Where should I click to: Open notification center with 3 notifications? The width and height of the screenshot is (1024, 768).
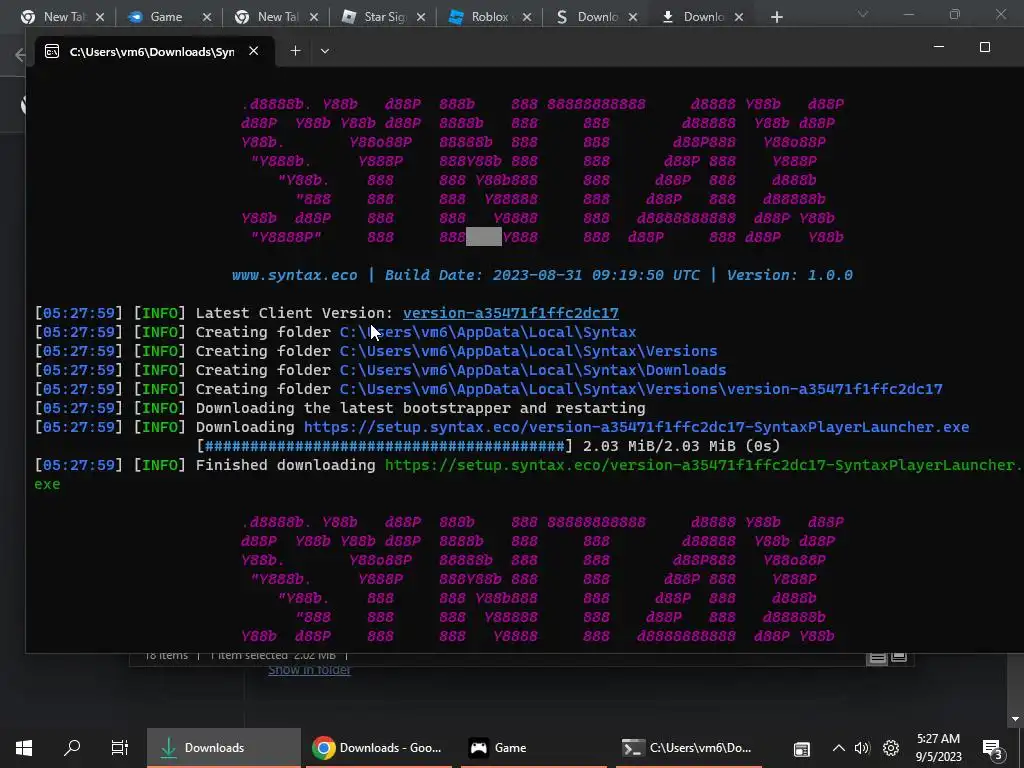click(993, 748)
